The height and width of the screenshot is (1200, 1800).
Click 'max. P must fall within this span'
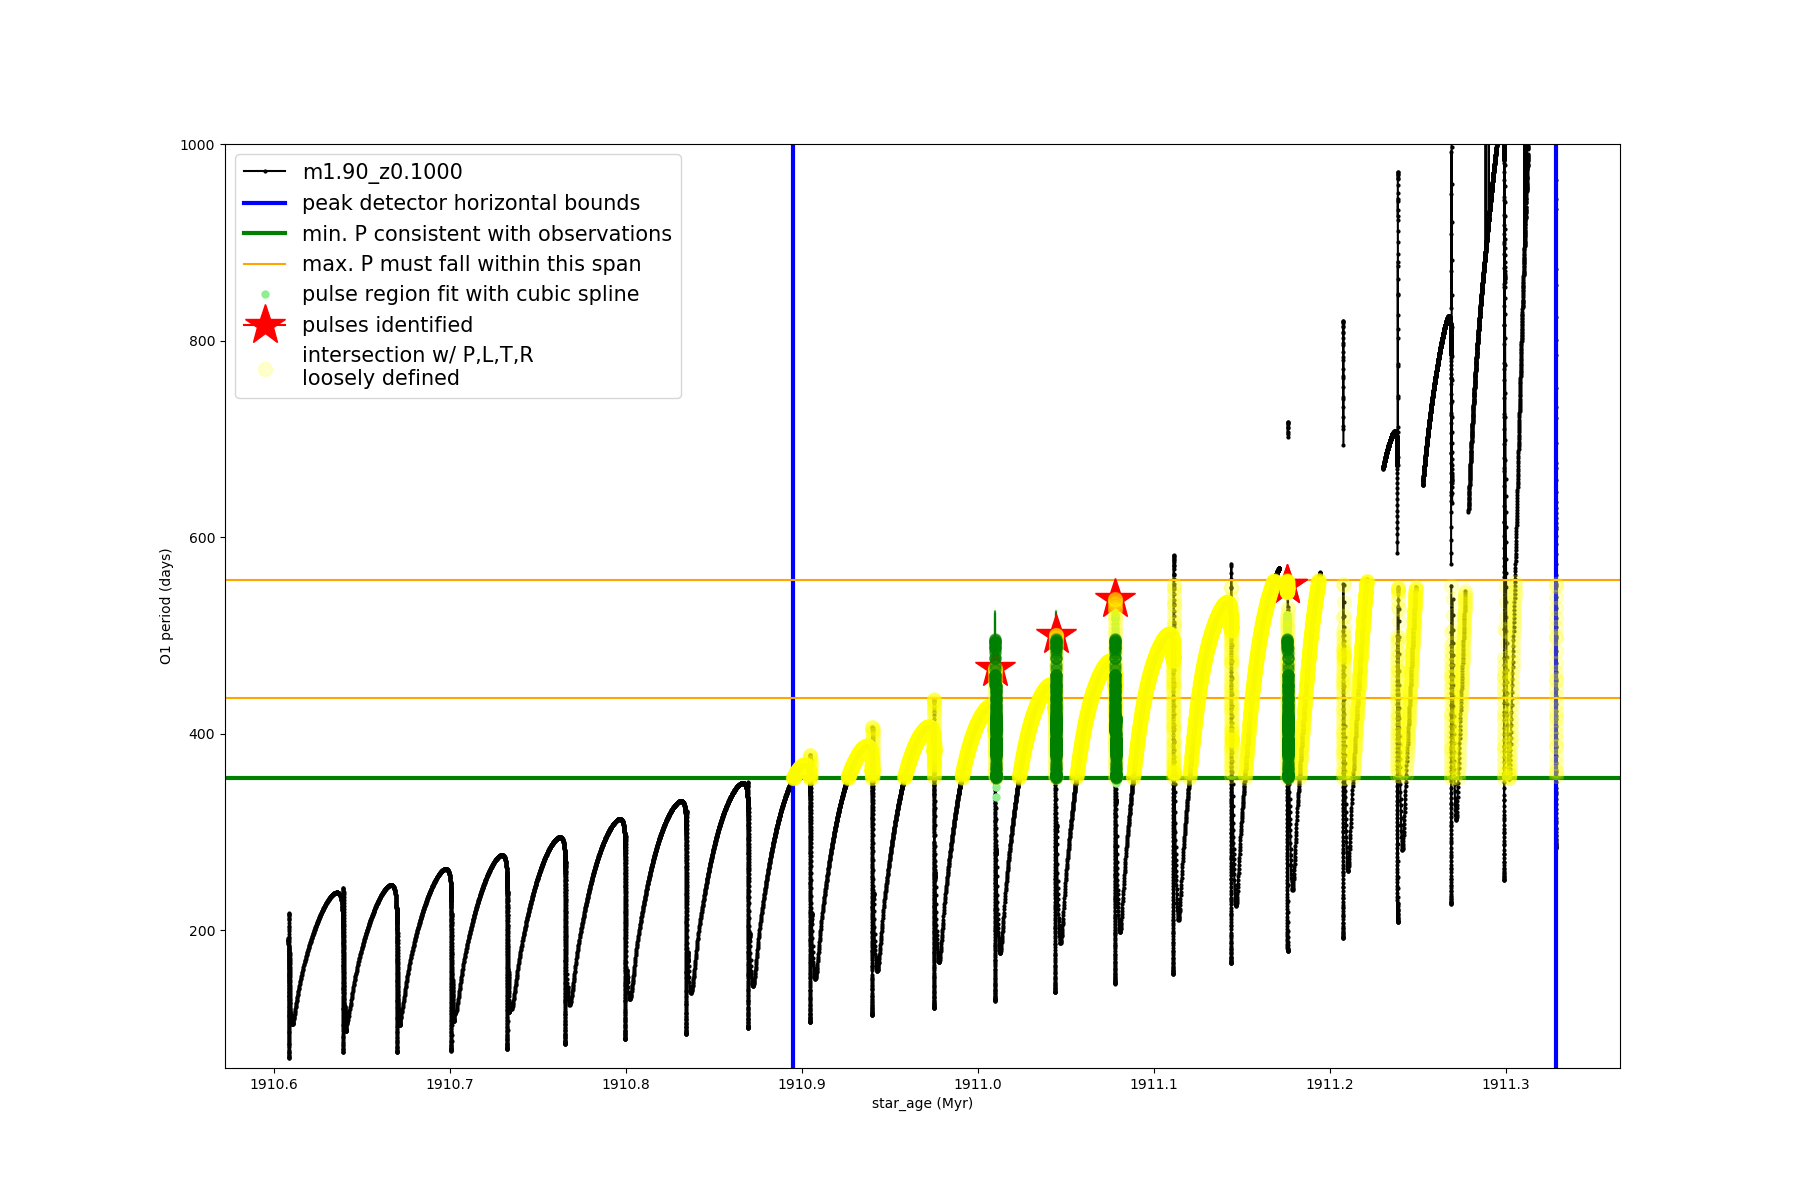(471, 264)
